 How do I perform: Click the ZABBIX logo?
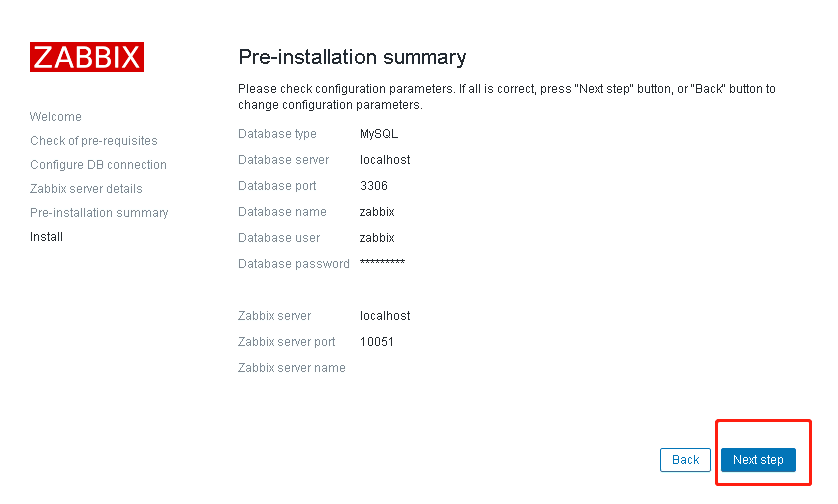[x=87, y=57]
